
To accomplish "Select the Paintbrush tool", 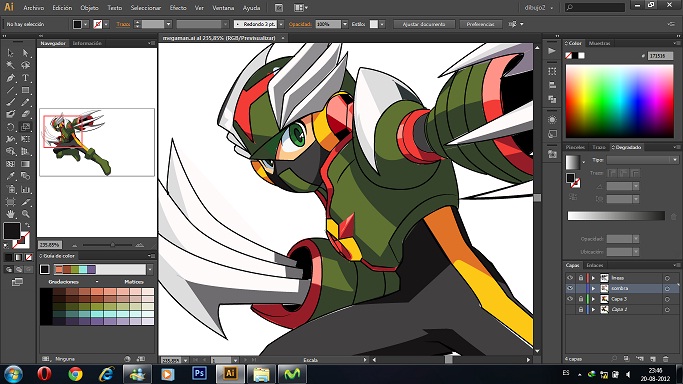I will [x=10, y=102].
